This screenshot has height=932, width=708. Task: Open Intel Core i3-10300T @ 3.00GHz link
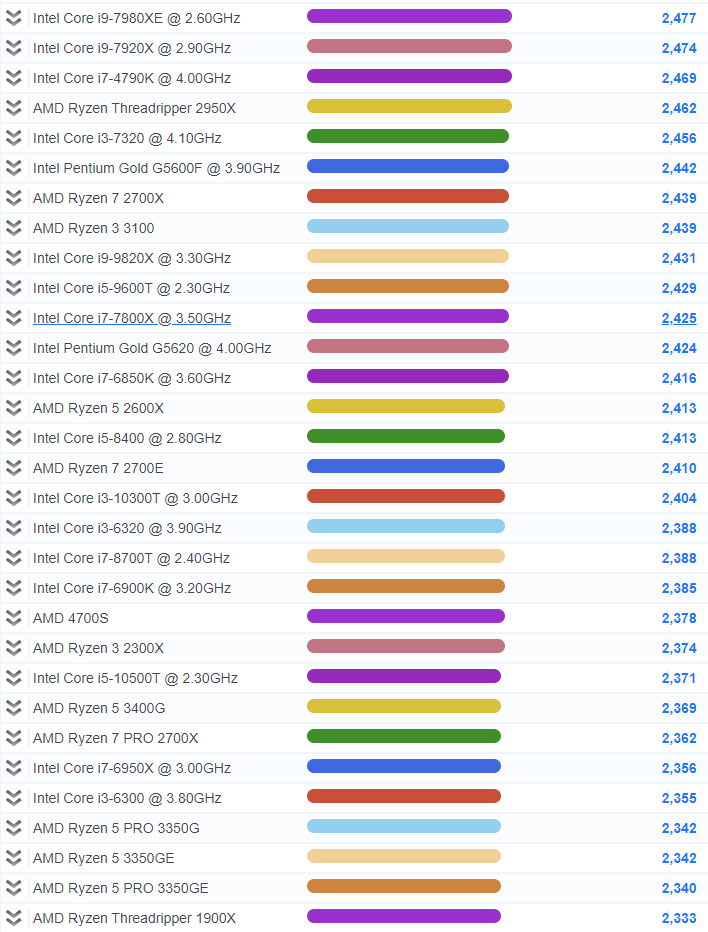pos(136,498)
